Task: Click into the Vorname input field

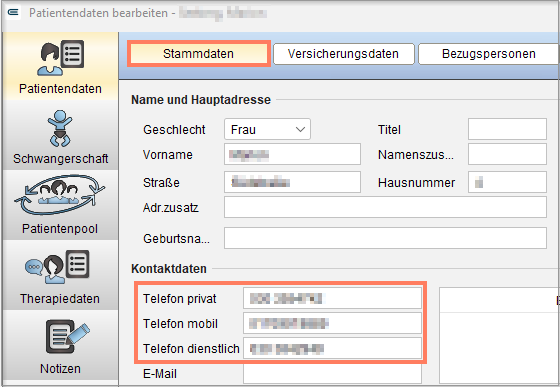Action: pos(292,154)
